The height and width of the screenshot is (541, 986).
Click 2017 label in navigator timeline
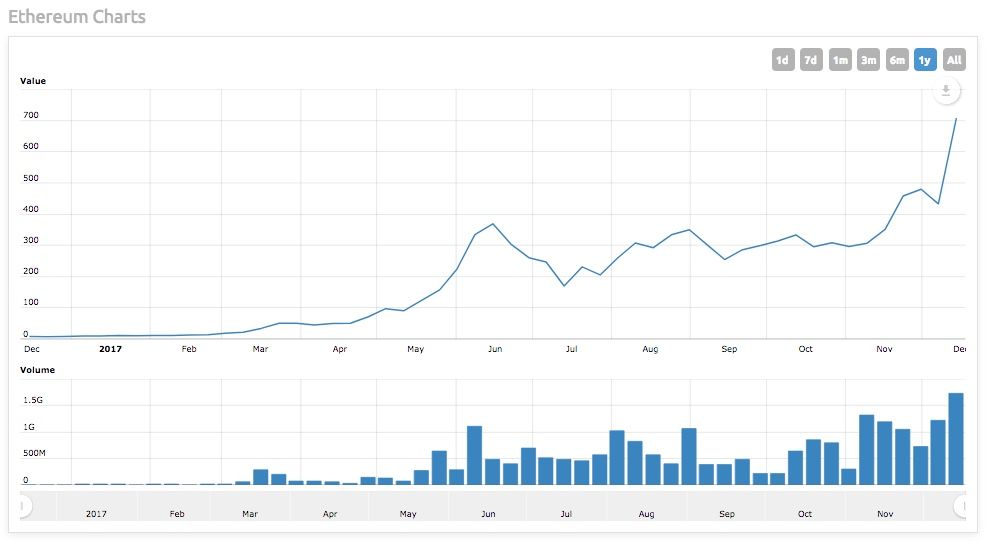click(x=96, y=514)
